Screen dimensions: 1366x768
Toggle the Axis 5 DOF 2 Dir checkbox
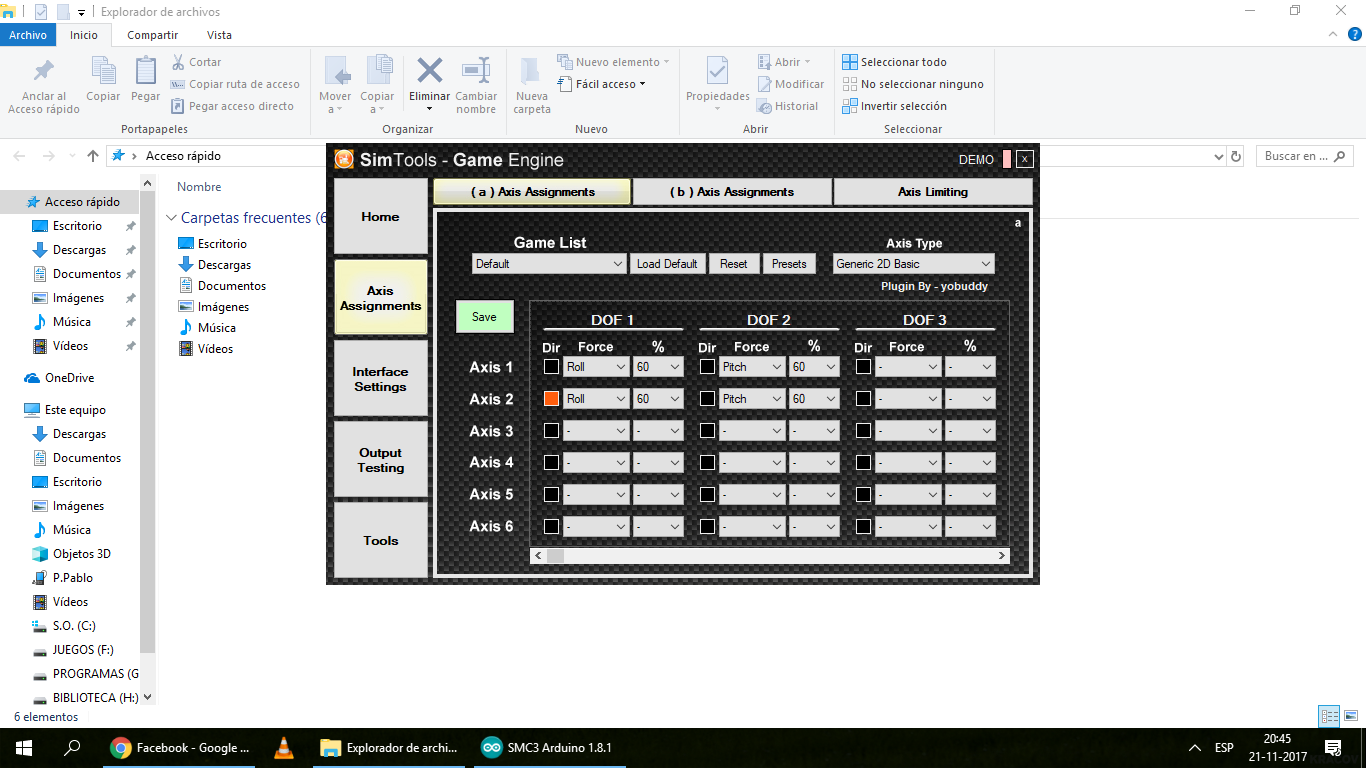(x=707, y=495)
